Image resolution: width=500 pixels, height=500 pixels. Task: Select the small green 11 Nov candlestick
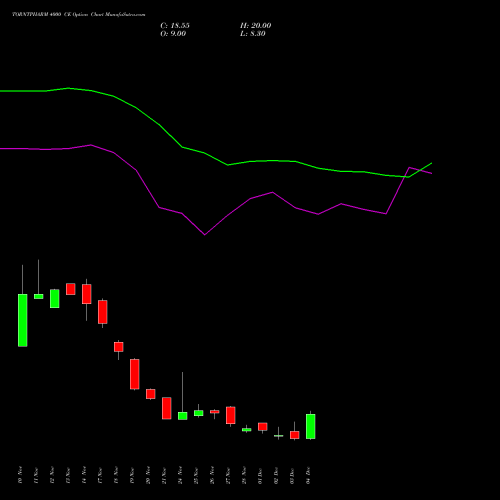click(39, 296)
